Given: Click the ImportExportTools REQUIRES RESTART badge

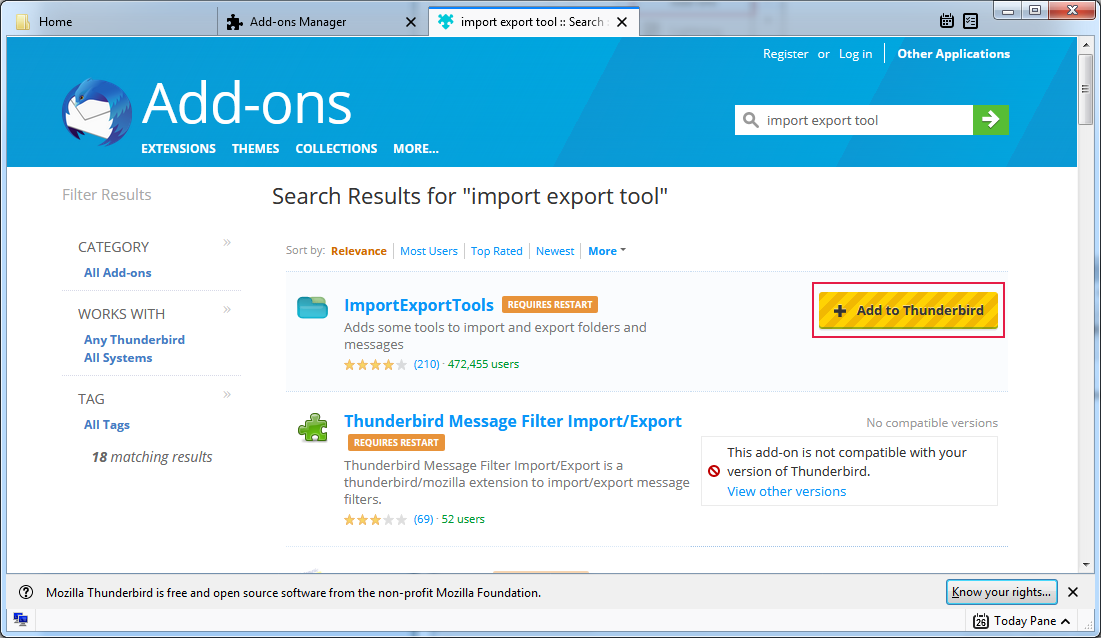Looking at the screenshot, I should coord(550,305).
